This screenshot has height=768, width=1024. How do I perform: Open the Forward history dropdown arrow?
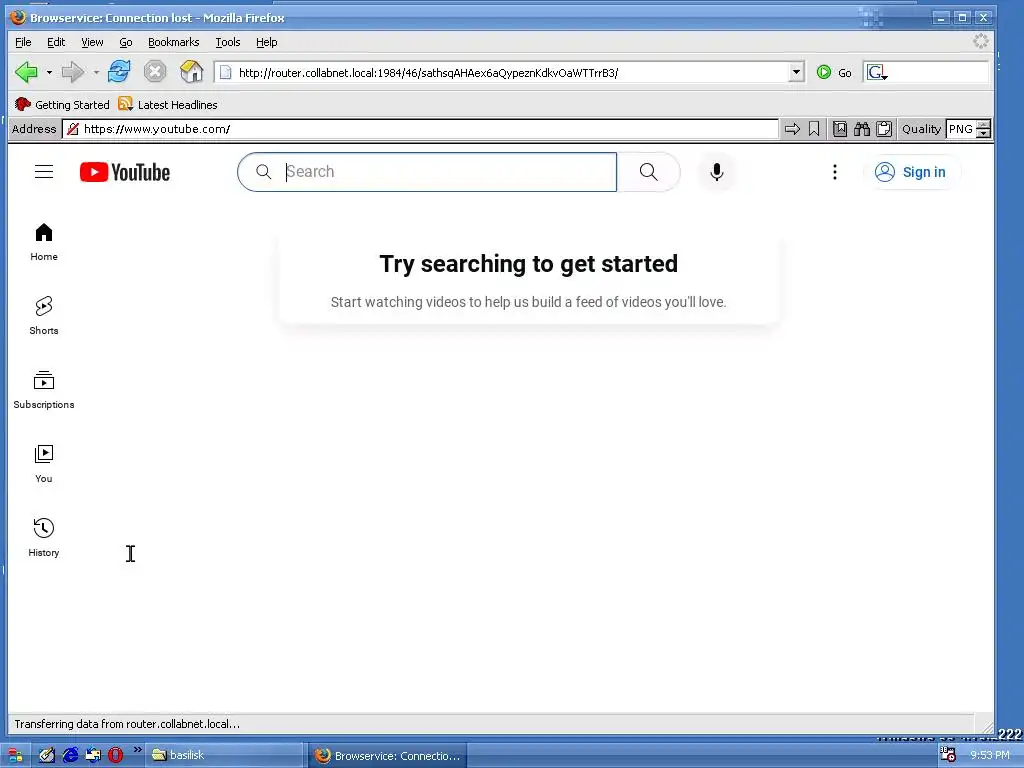click(x=96, y=72)
